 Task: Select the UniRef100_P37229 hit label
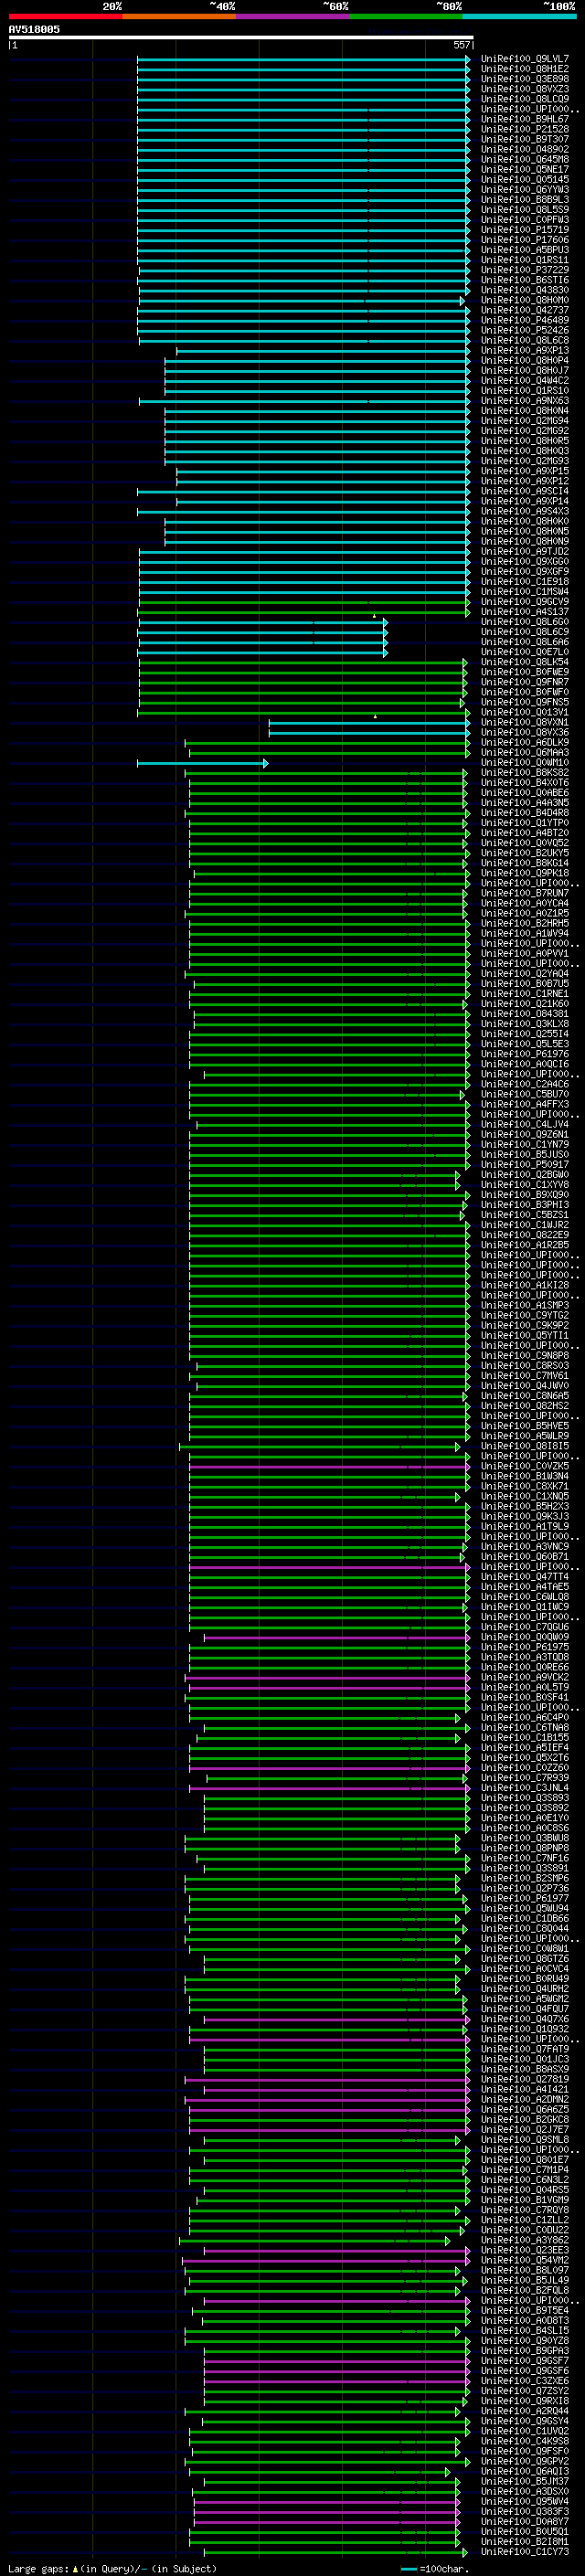click(x=524, y=270)
